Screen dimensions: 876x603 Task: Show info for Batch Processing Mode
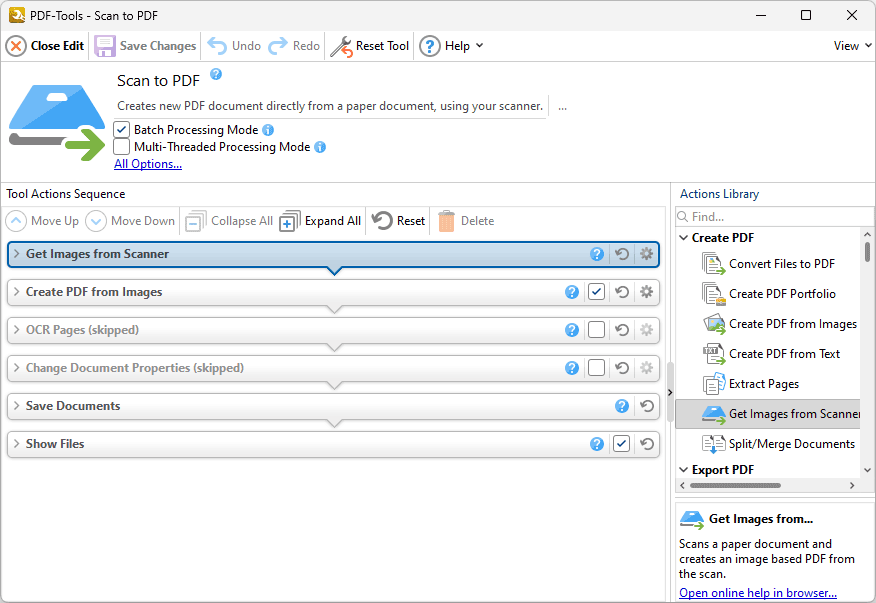[268, 130]
